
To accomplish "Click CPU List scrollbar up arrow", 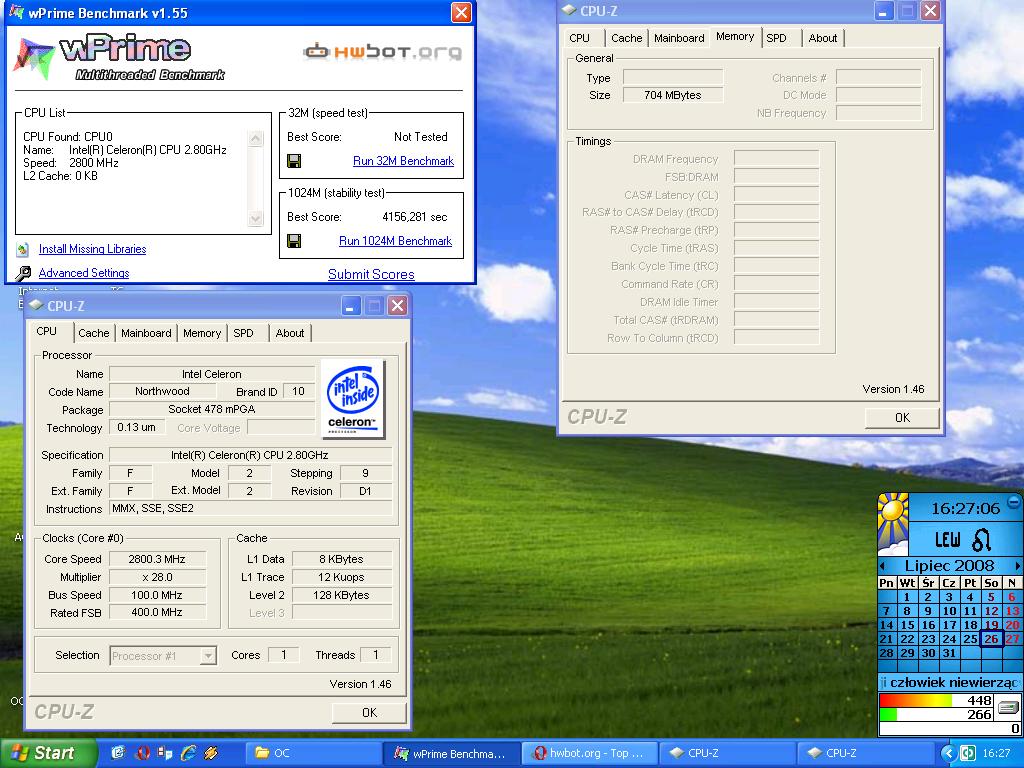I will 256,138.
